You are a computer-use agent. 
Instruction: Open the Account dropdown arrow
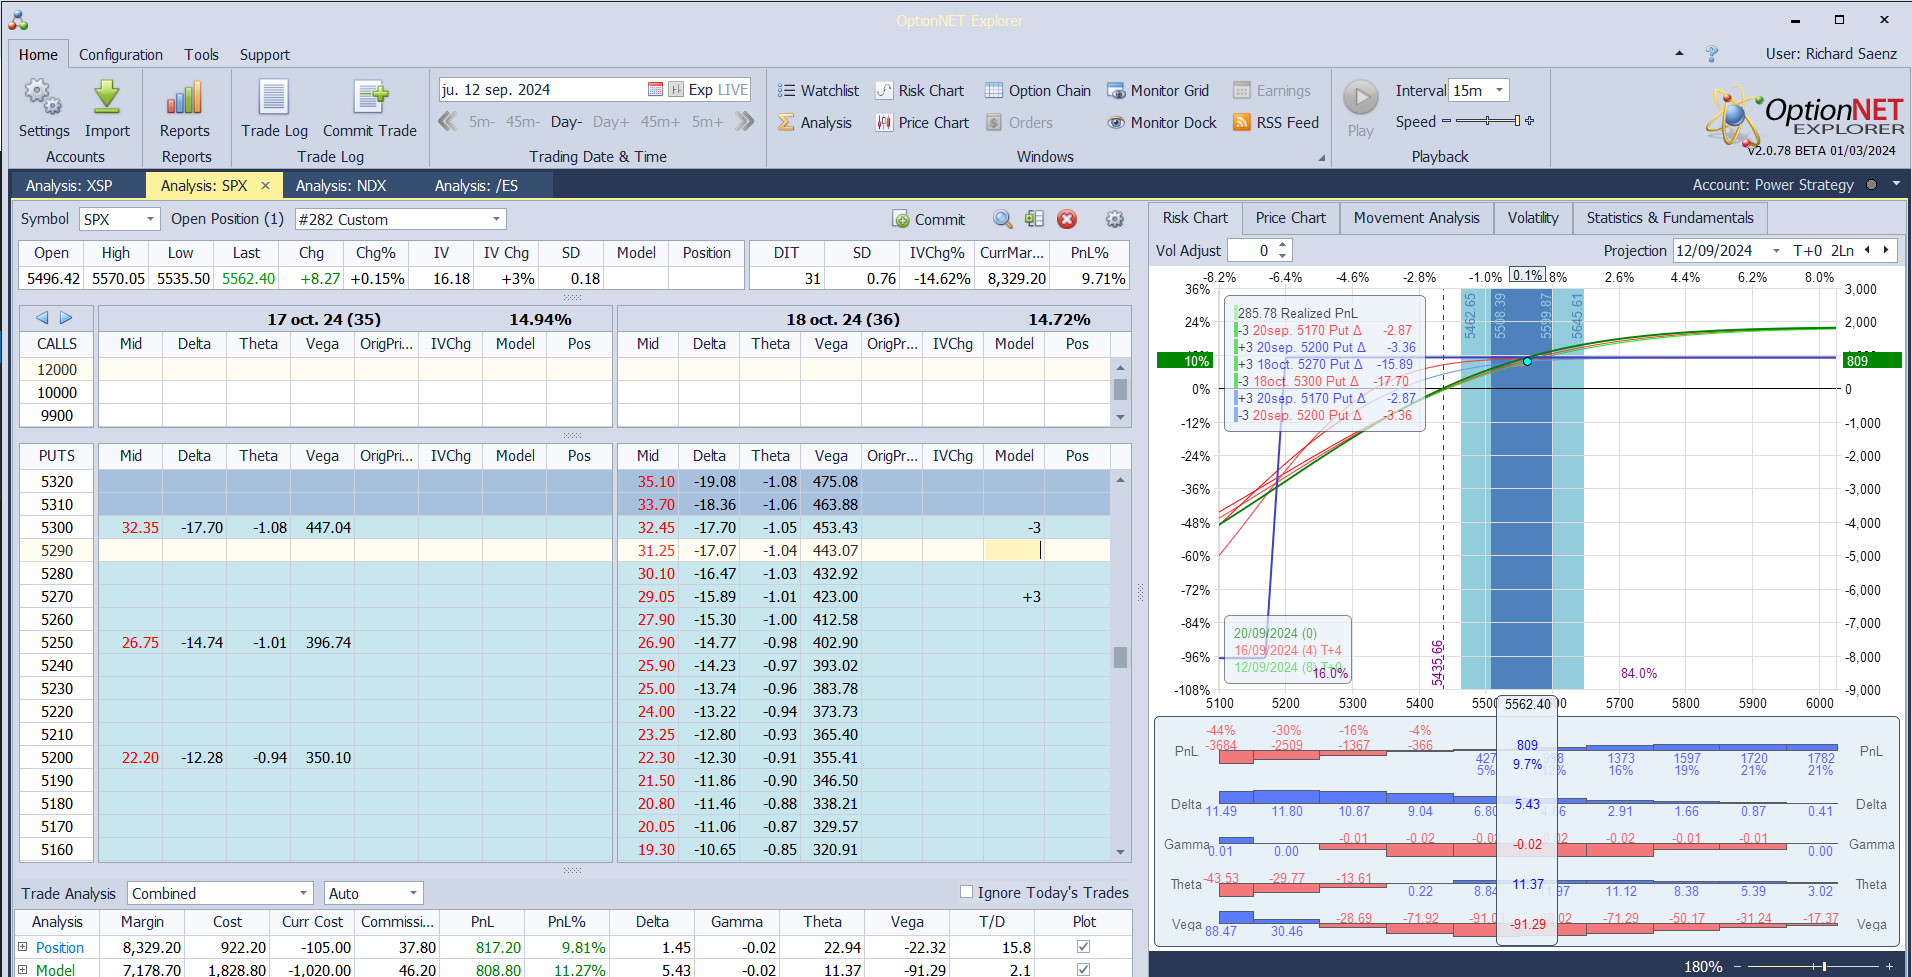pos(1896,184)
